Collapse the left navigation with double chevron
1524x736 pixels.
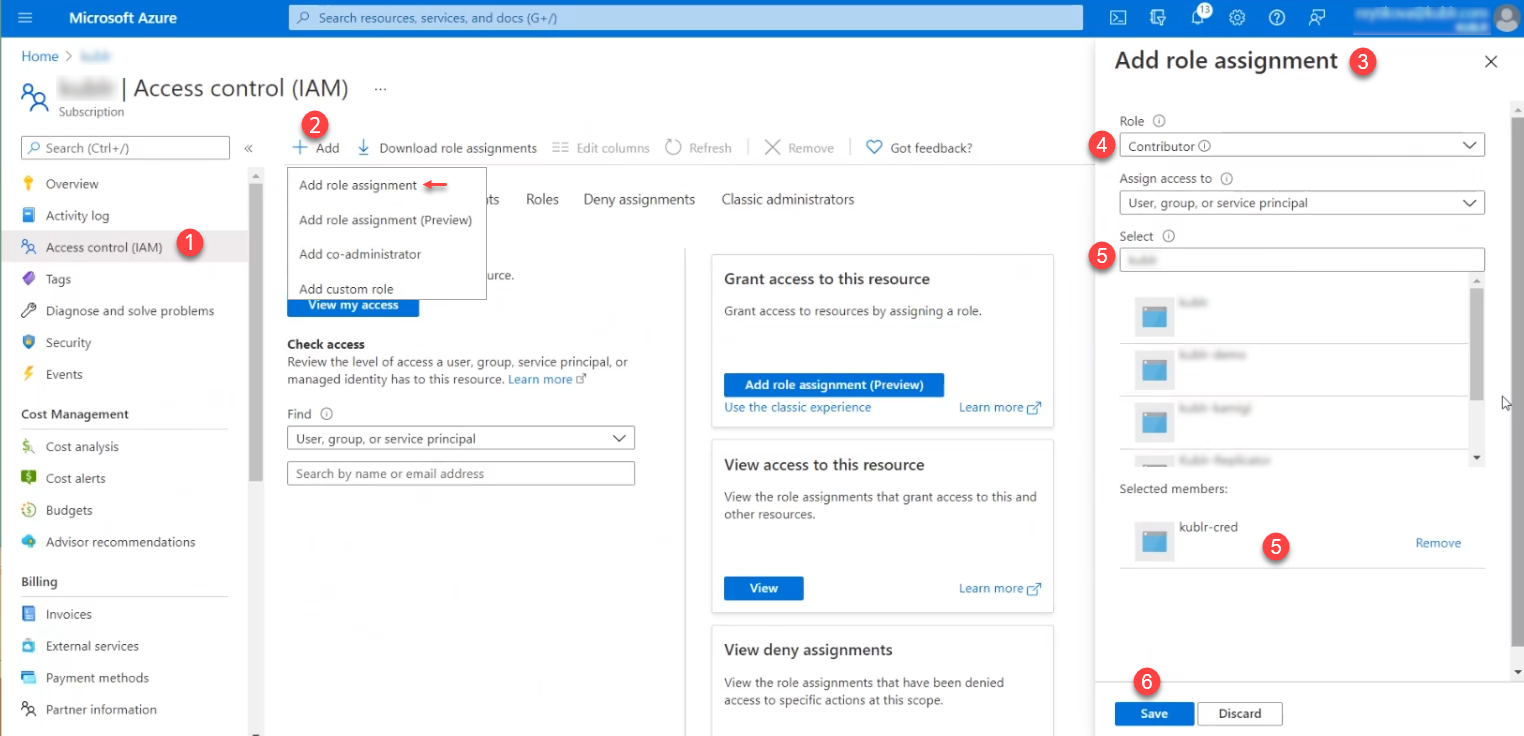pos(248,148)
